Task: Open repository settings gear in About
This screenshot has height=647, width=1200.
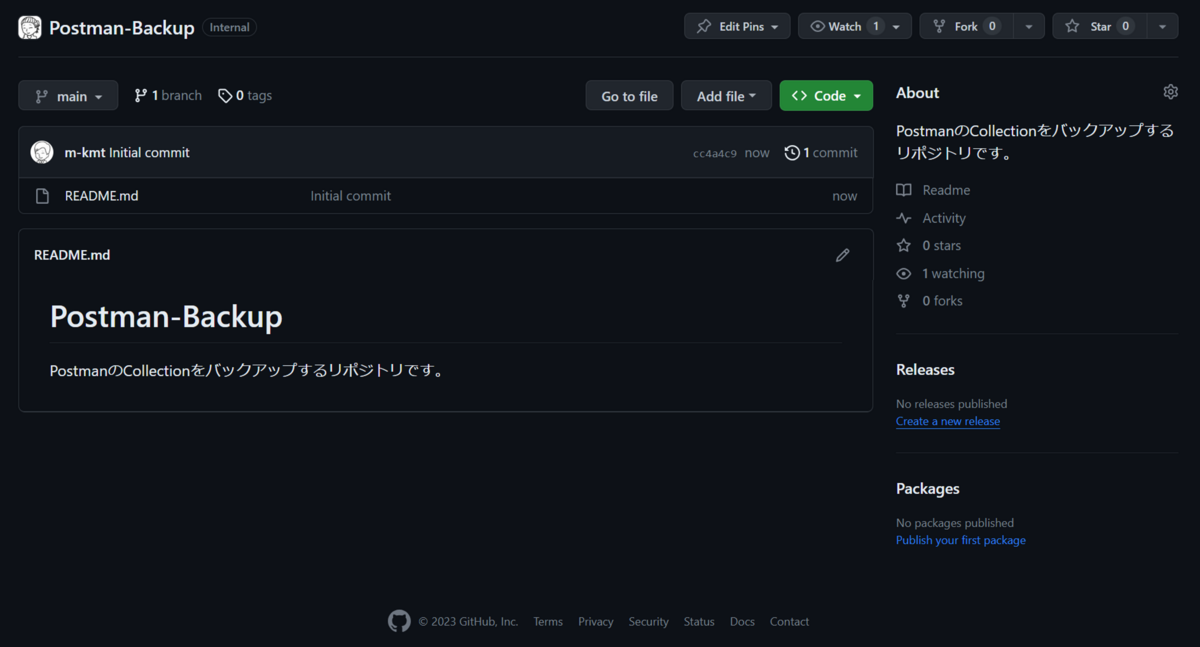Action: pyautogui.click(x=1171, y=92)
